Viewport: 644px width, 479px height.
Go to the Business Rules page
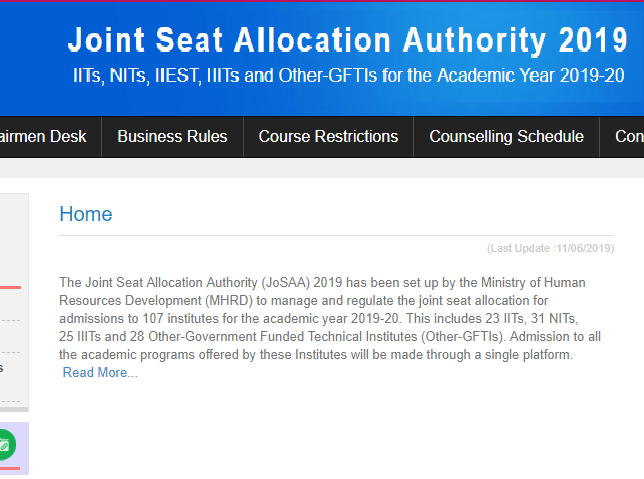pyautogui.click(x=172, y=137)
